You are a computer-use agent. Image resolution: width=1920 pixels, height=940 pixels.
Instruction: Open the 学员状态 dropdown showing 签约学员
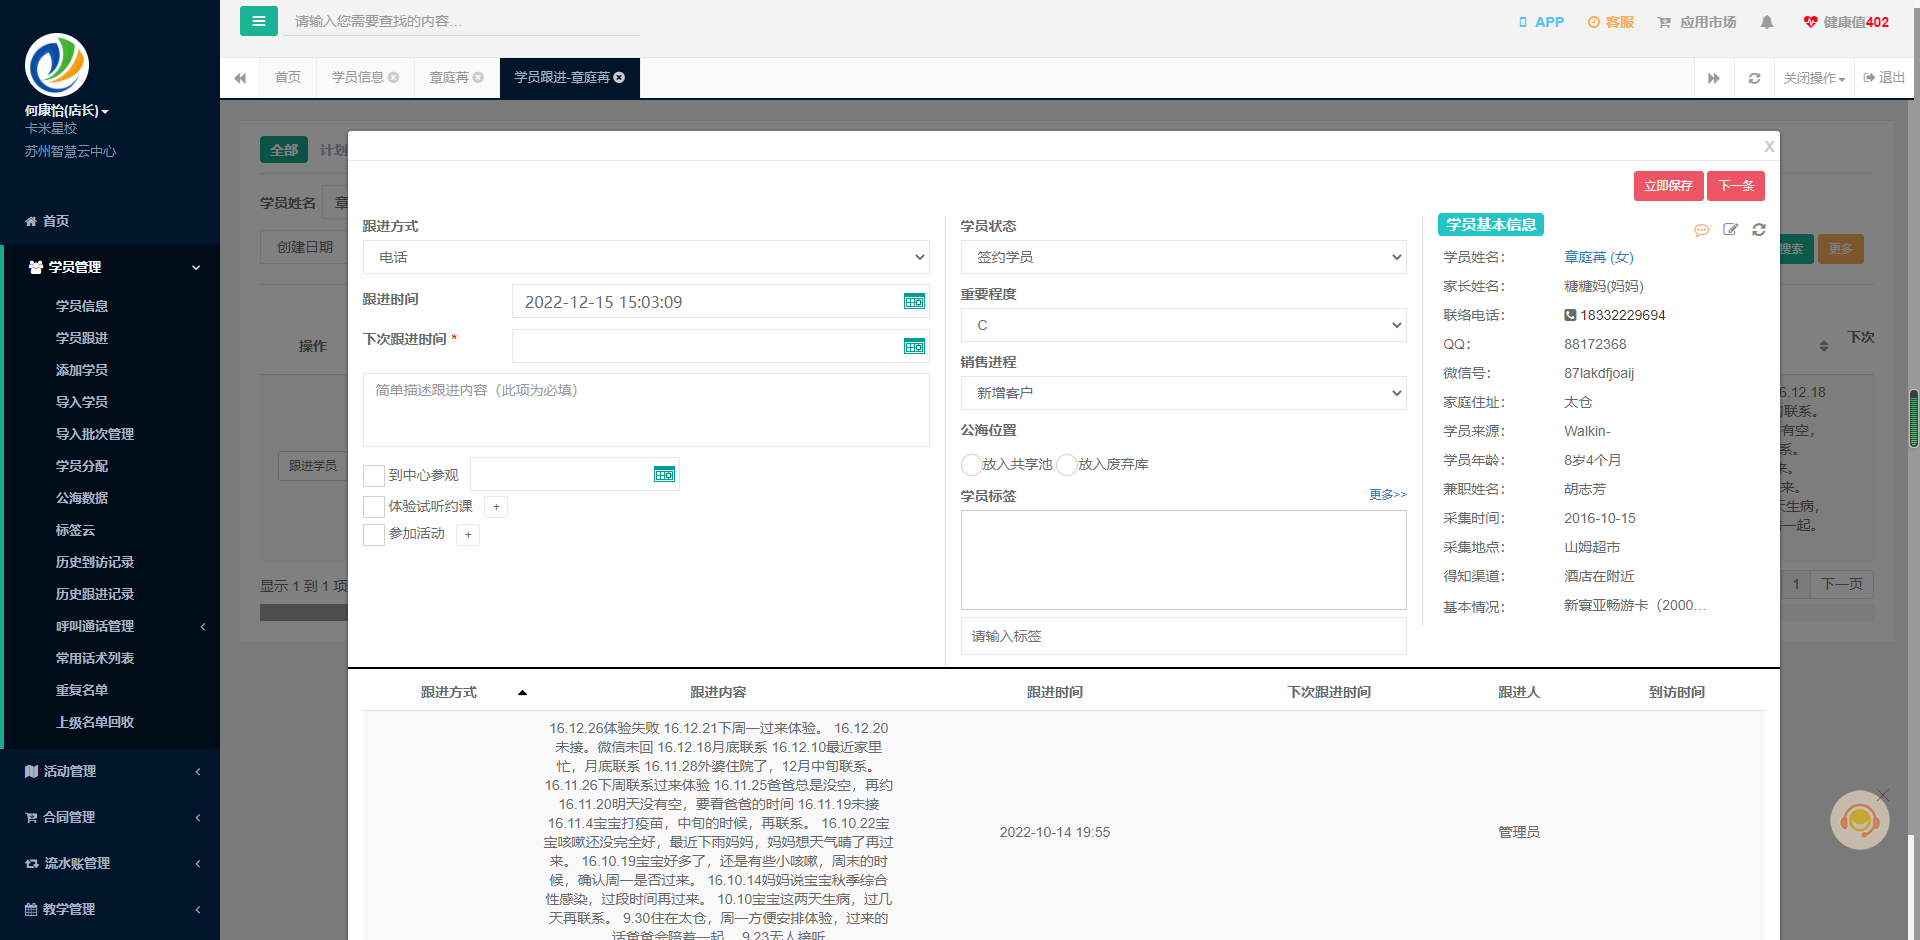tap(1184, 257)
